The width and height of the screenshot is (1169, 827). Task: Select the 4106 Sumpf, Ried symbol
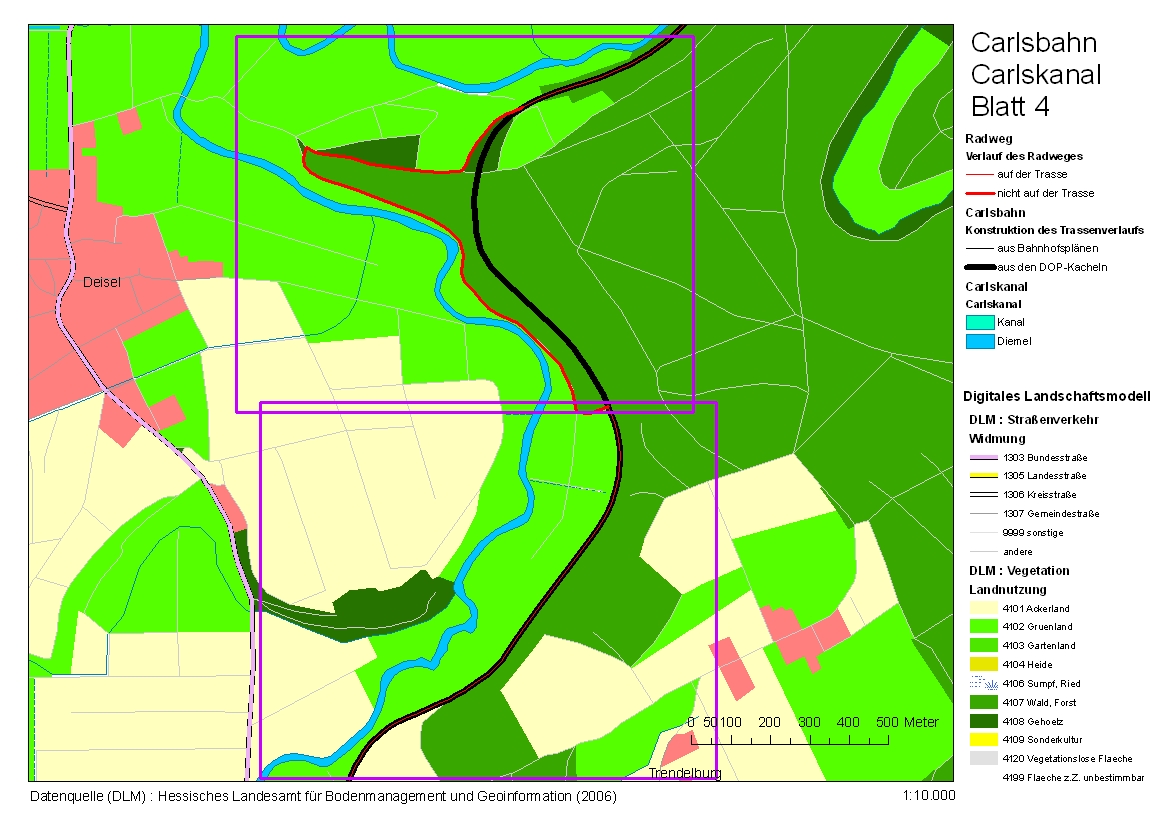point(984,683)
